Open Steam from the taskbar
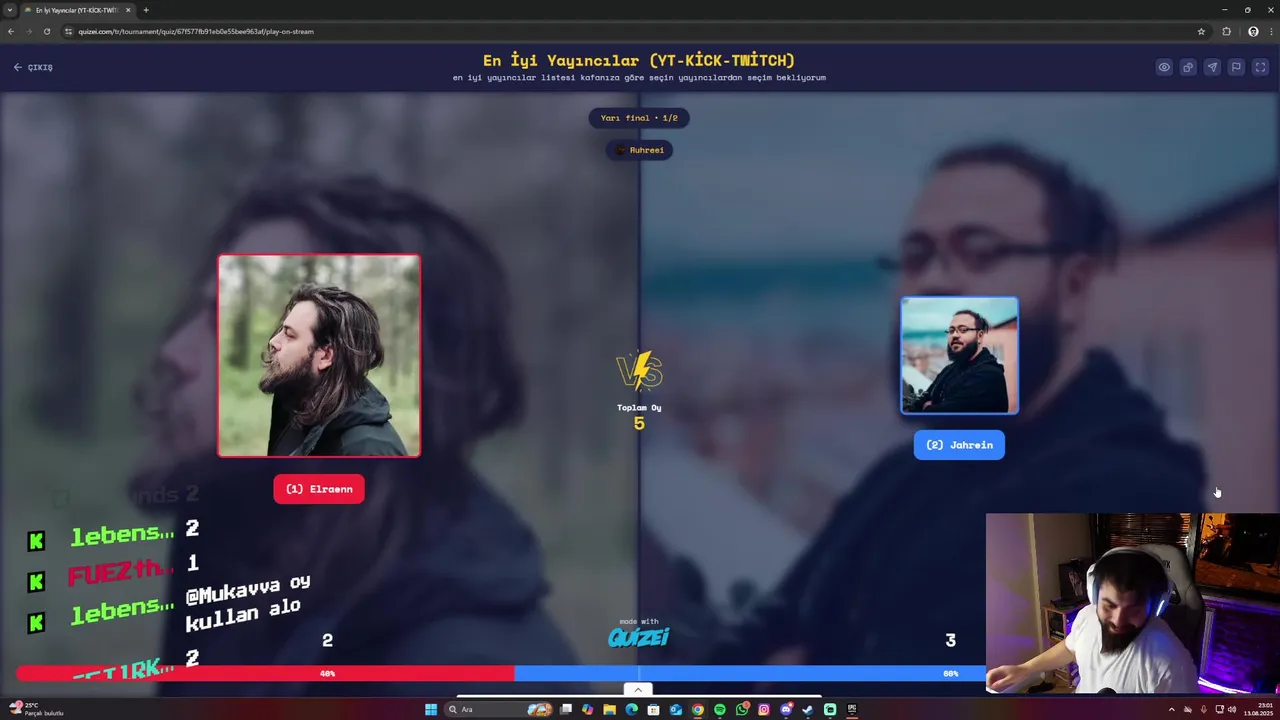The height and width of the screenshot is (720, 1280). pos(808,709)
